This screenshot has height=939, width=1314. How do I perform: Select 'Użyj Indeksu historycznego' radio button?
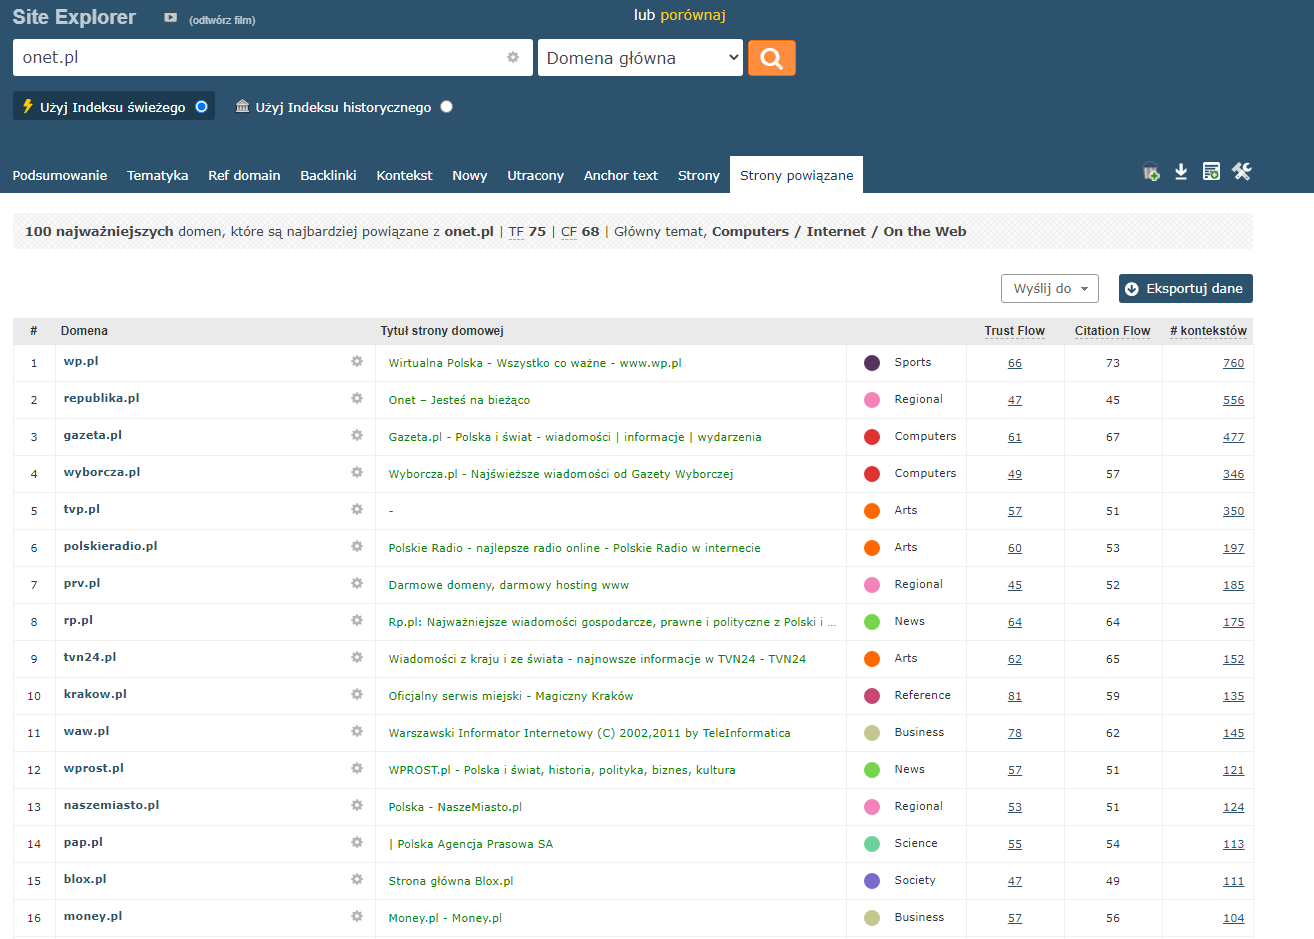point(446,106)
